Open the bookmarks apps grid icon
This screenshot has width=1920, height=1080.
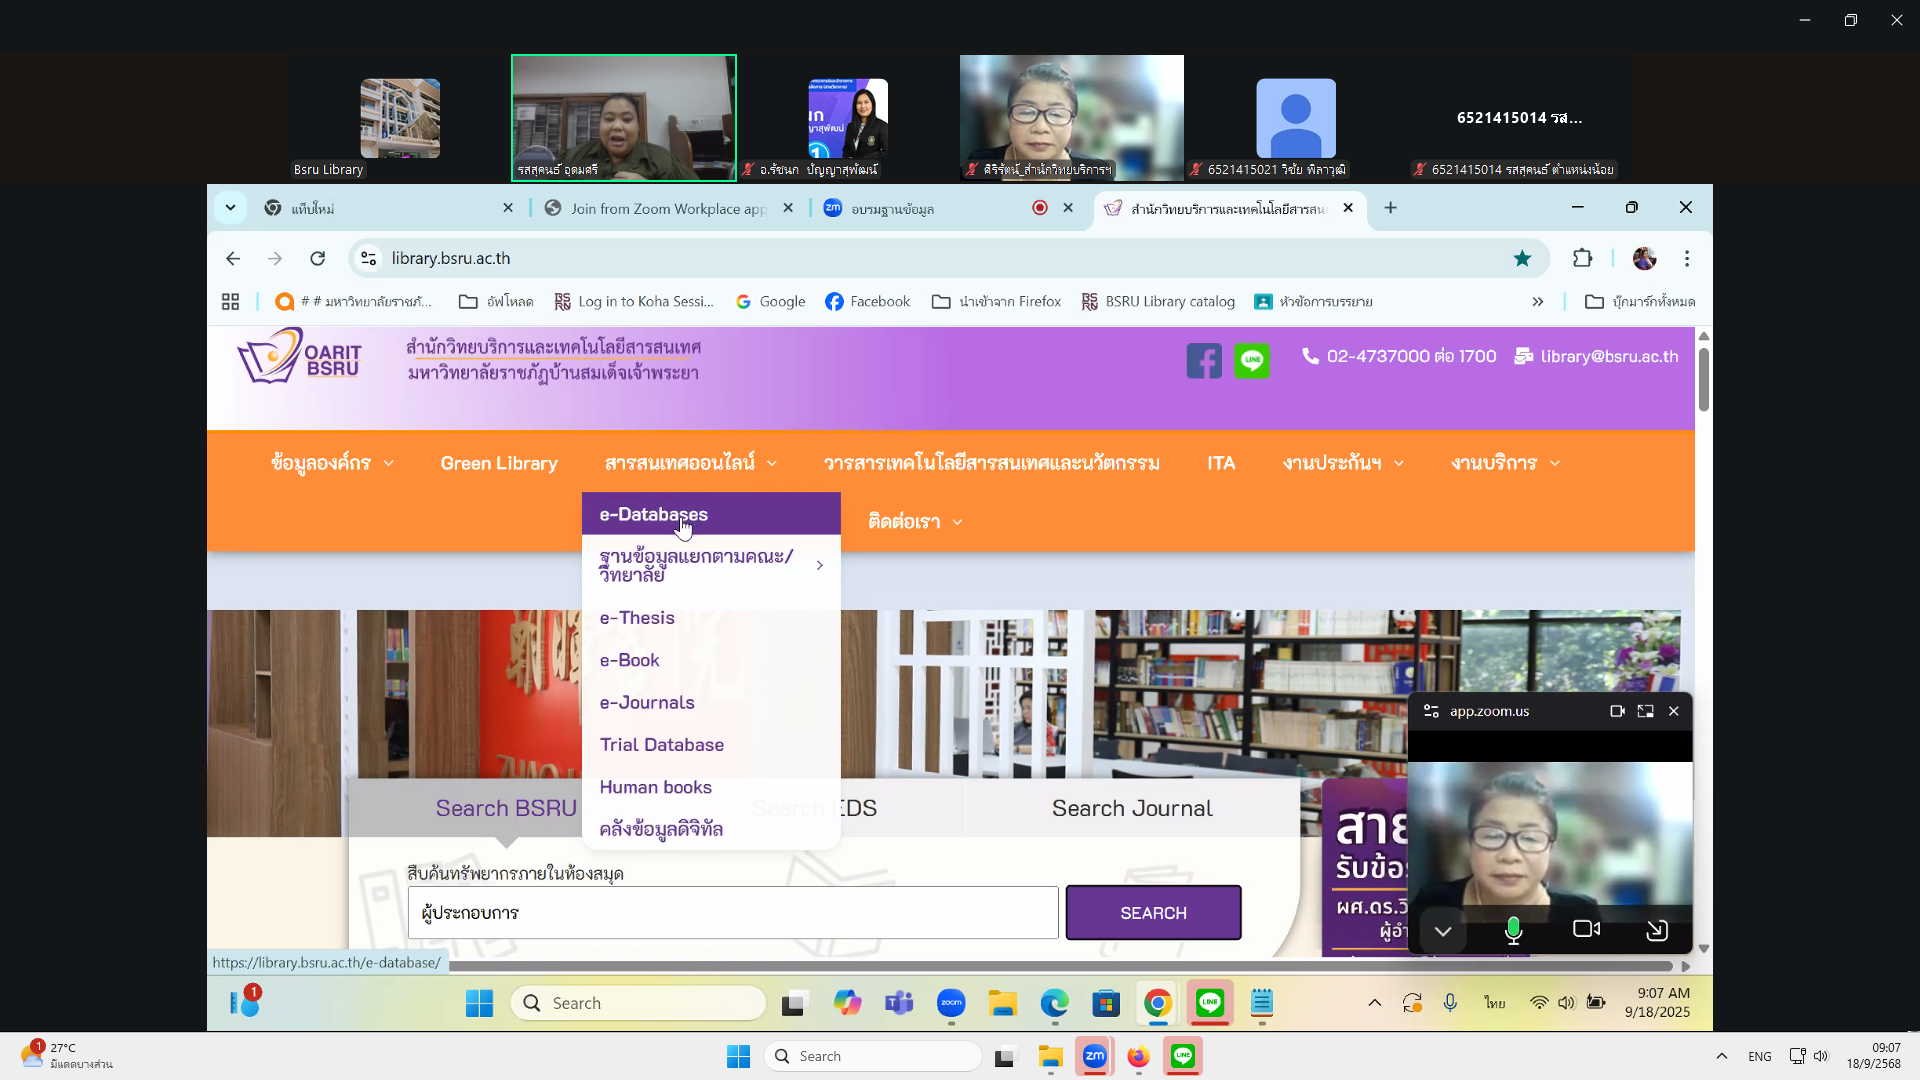[x=230, y=302]
